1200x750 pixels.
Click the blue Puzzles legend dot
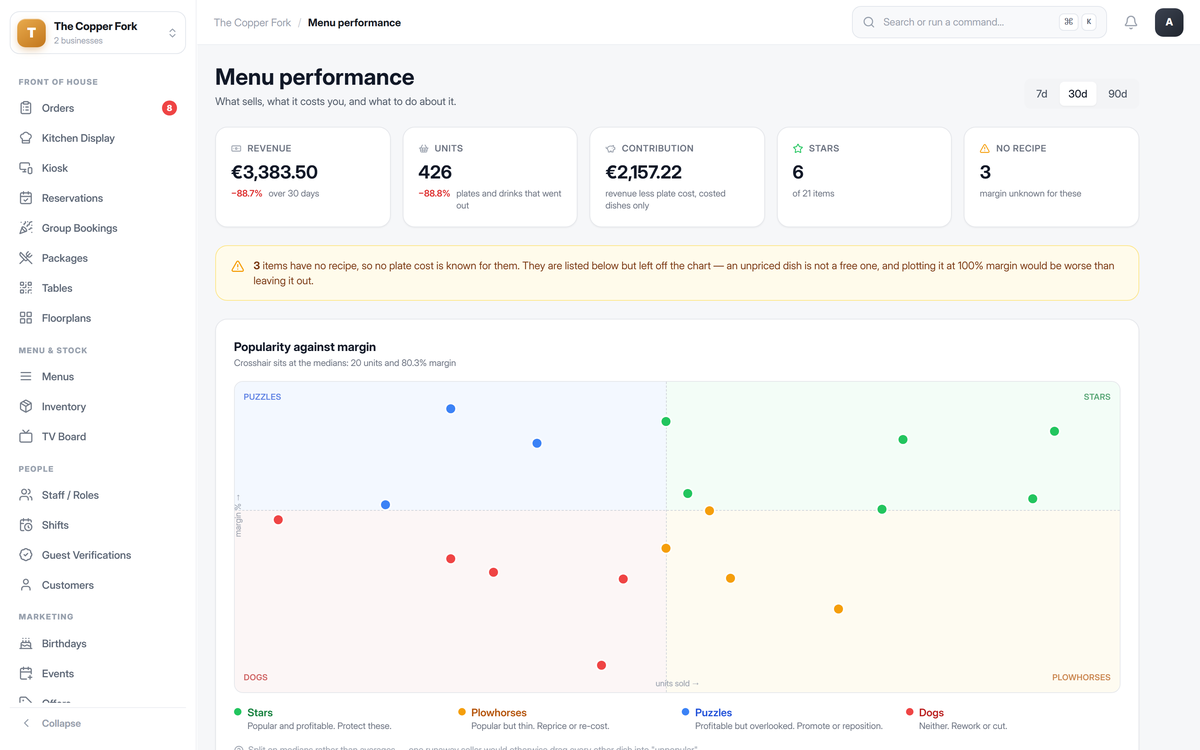685,712
